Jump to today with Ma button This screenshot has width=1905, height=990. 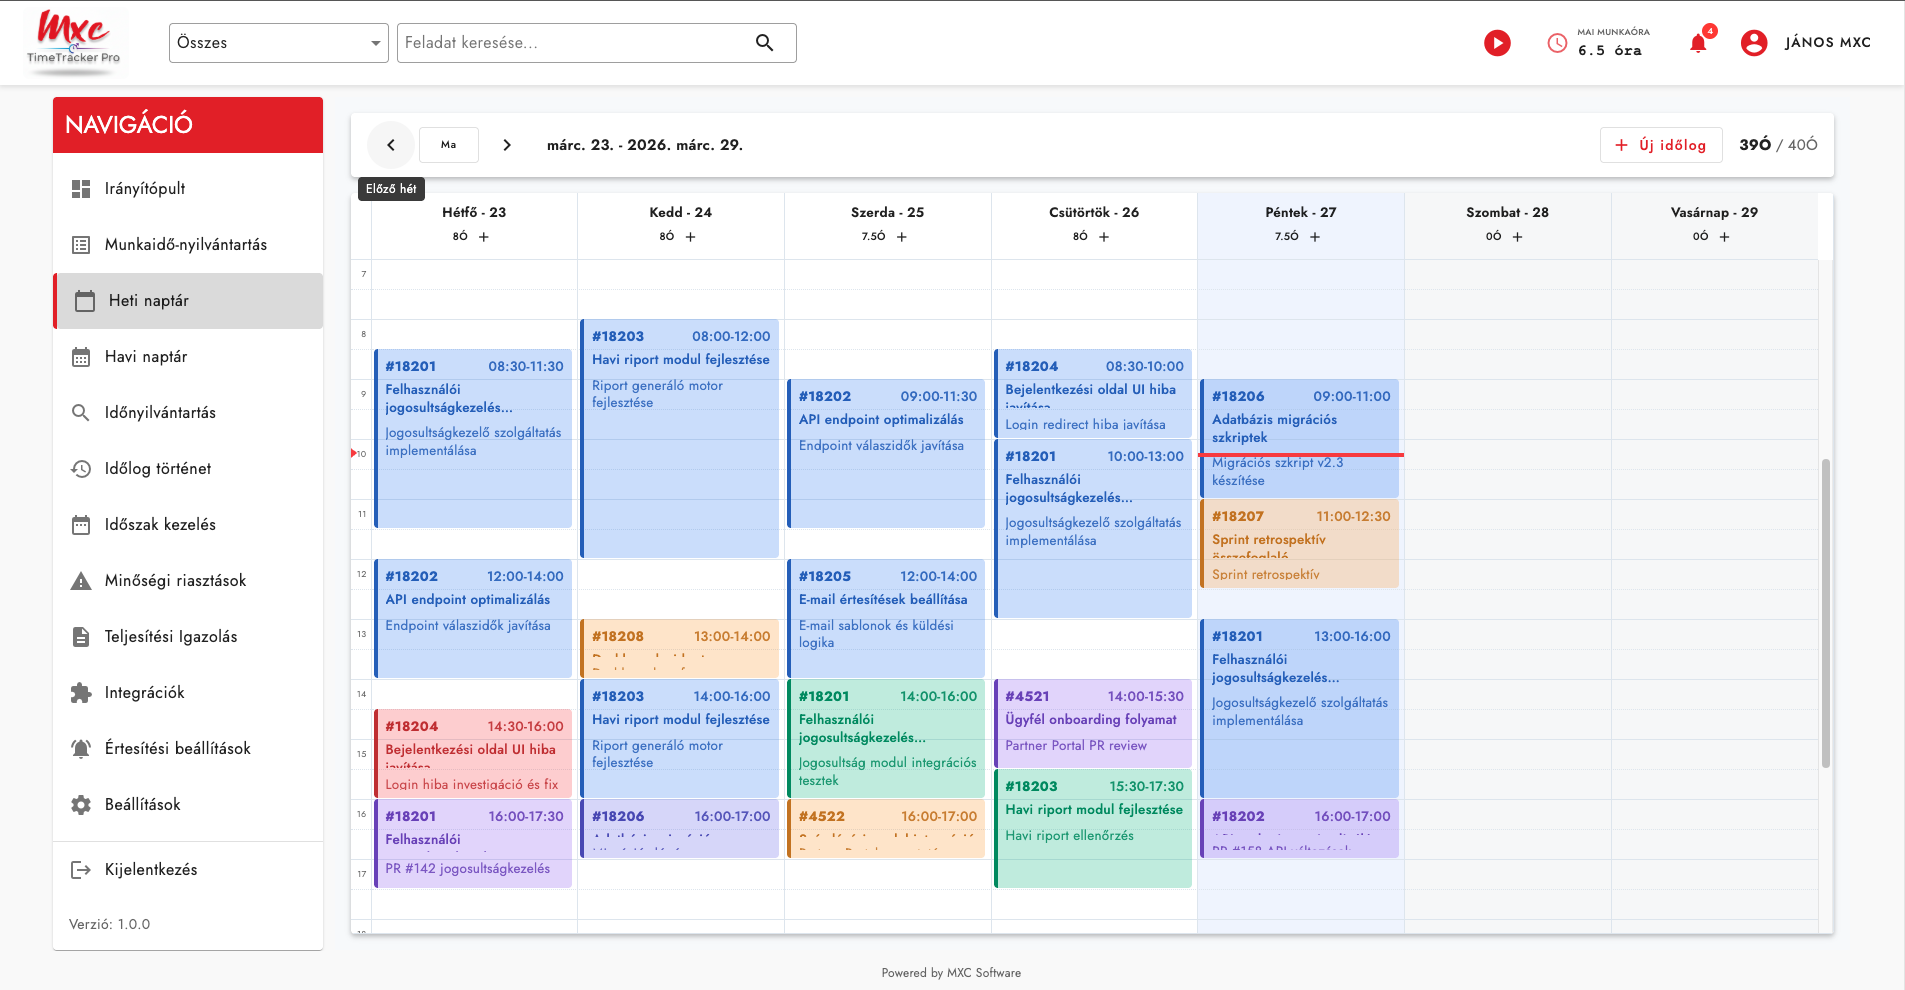pos(449,145)
